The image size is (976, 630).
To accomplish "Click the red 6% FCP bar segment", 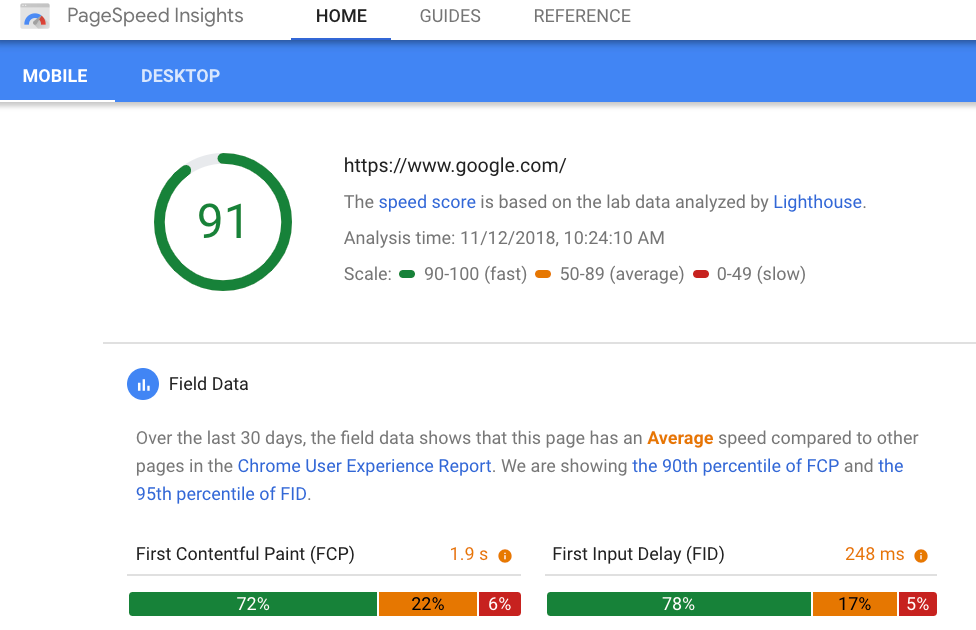I will point(500,604).
